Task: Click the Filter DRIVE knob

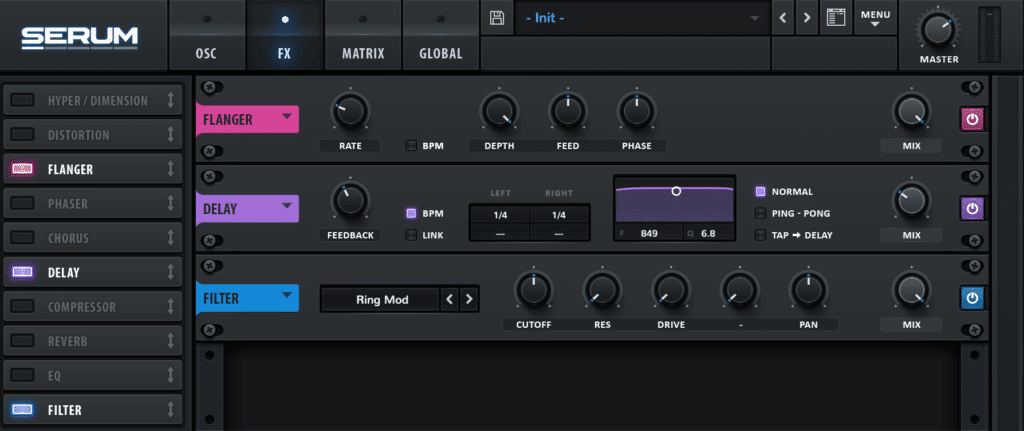Action: 671,291
